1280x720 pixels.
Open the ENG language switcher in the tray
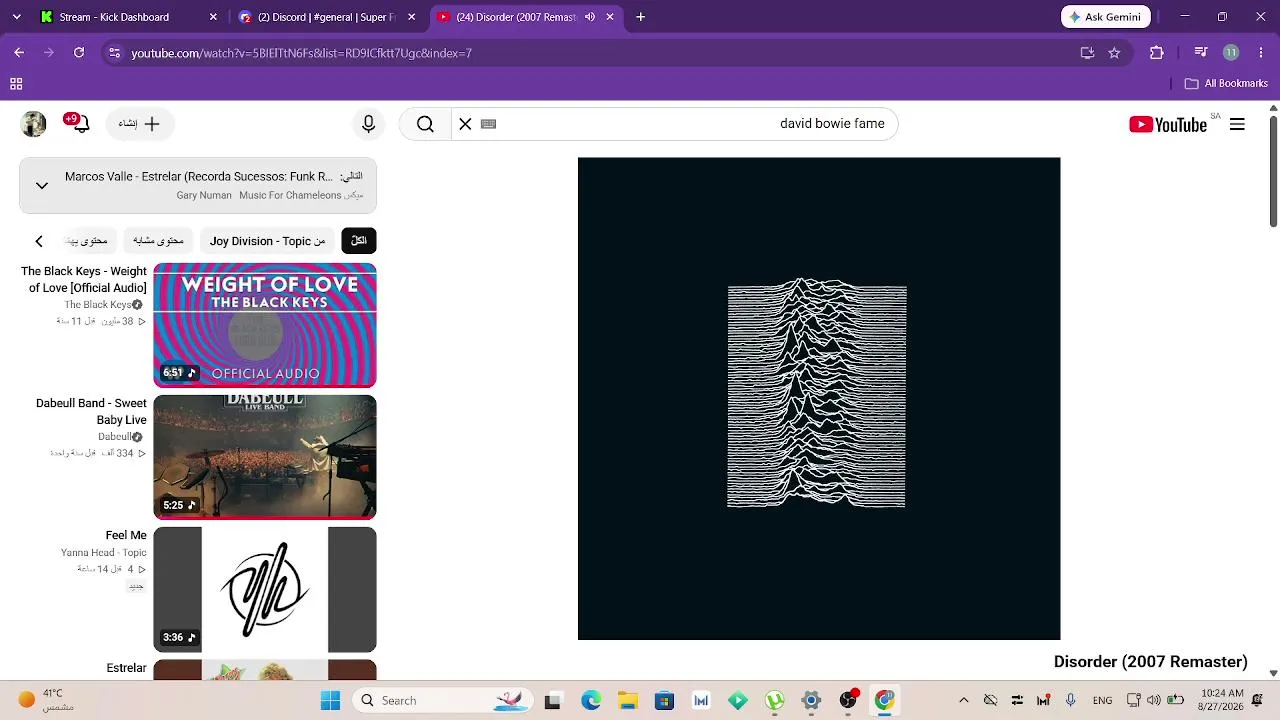click(1102, 700)
